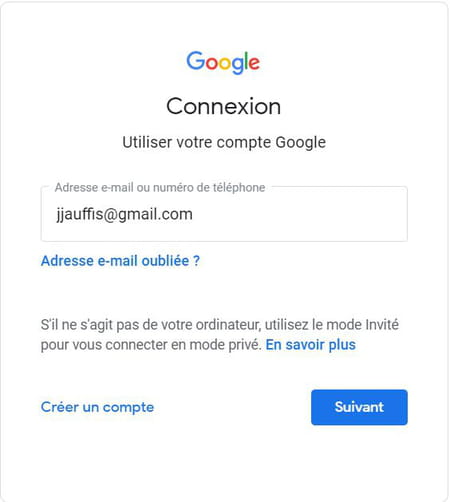Click the 'Utiliser votre compte Google' subtitle

click(x=224, y=142)
